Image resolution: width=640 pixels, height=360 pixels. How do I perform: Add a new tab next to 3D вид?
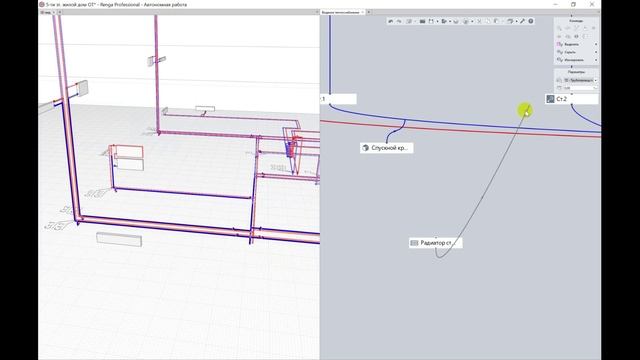(x=60, y=12)
